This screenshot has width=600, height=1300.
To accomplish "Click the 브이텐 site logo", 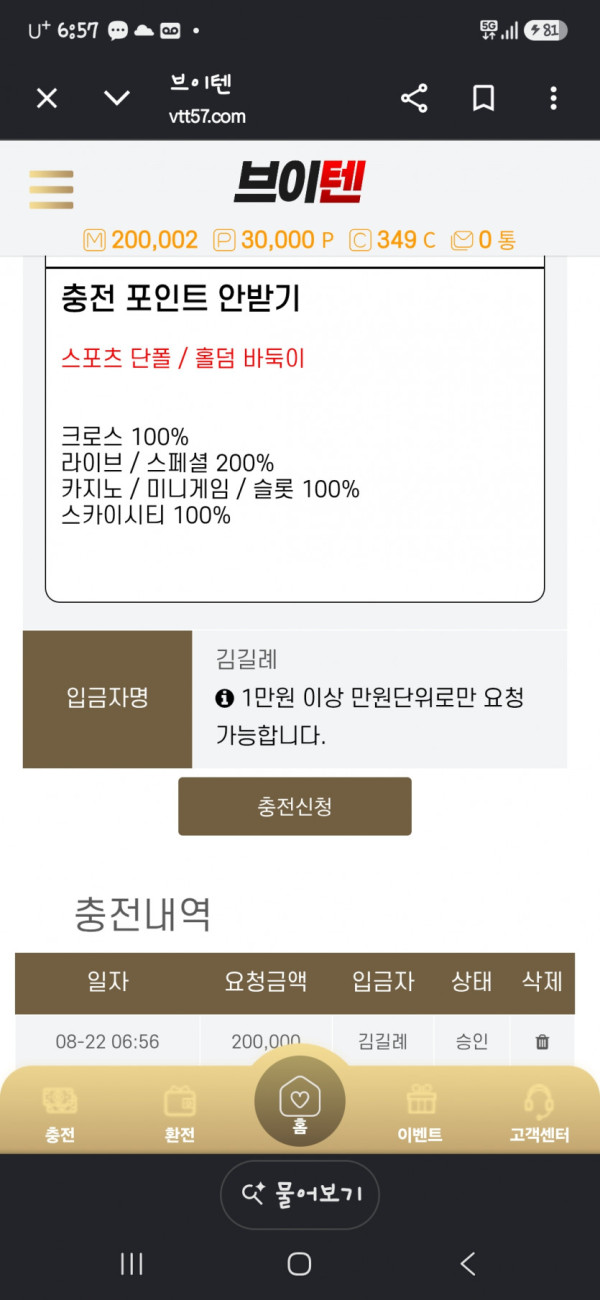I will click(300, 184).
